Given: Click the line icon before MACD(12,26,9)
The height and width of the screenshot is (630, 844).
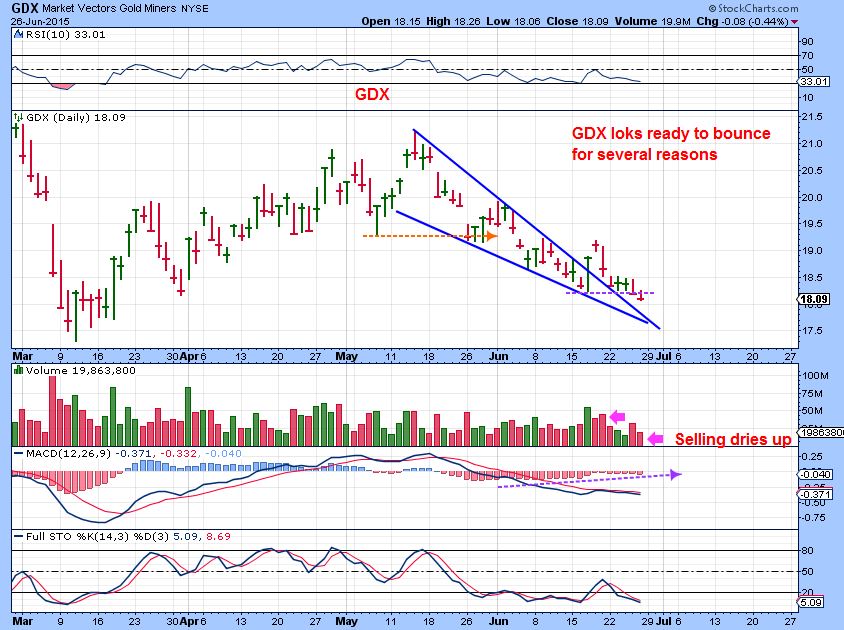Looking at the screenshot, I should (18, 453).
